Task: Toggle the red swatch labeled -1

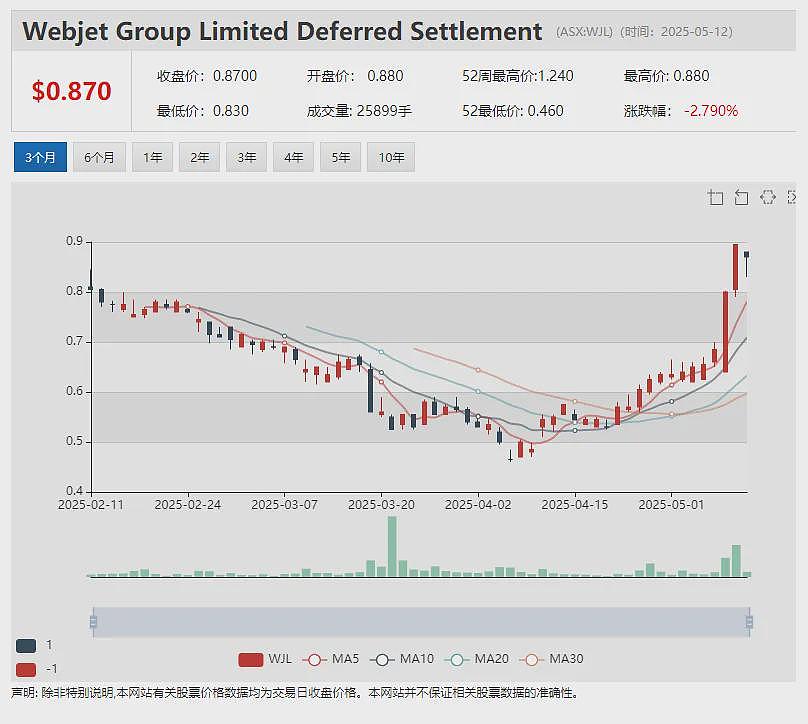Action: click(x=26, y=669)
